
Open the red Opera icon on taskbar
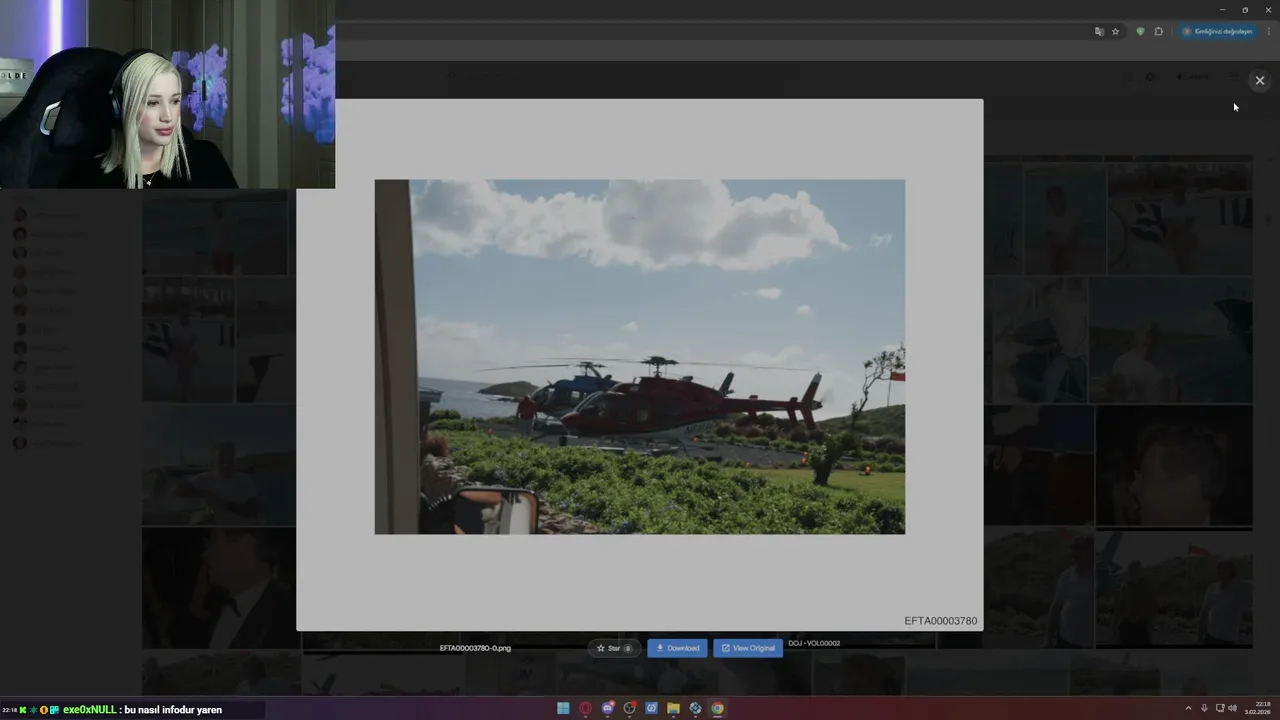[586, 708]
